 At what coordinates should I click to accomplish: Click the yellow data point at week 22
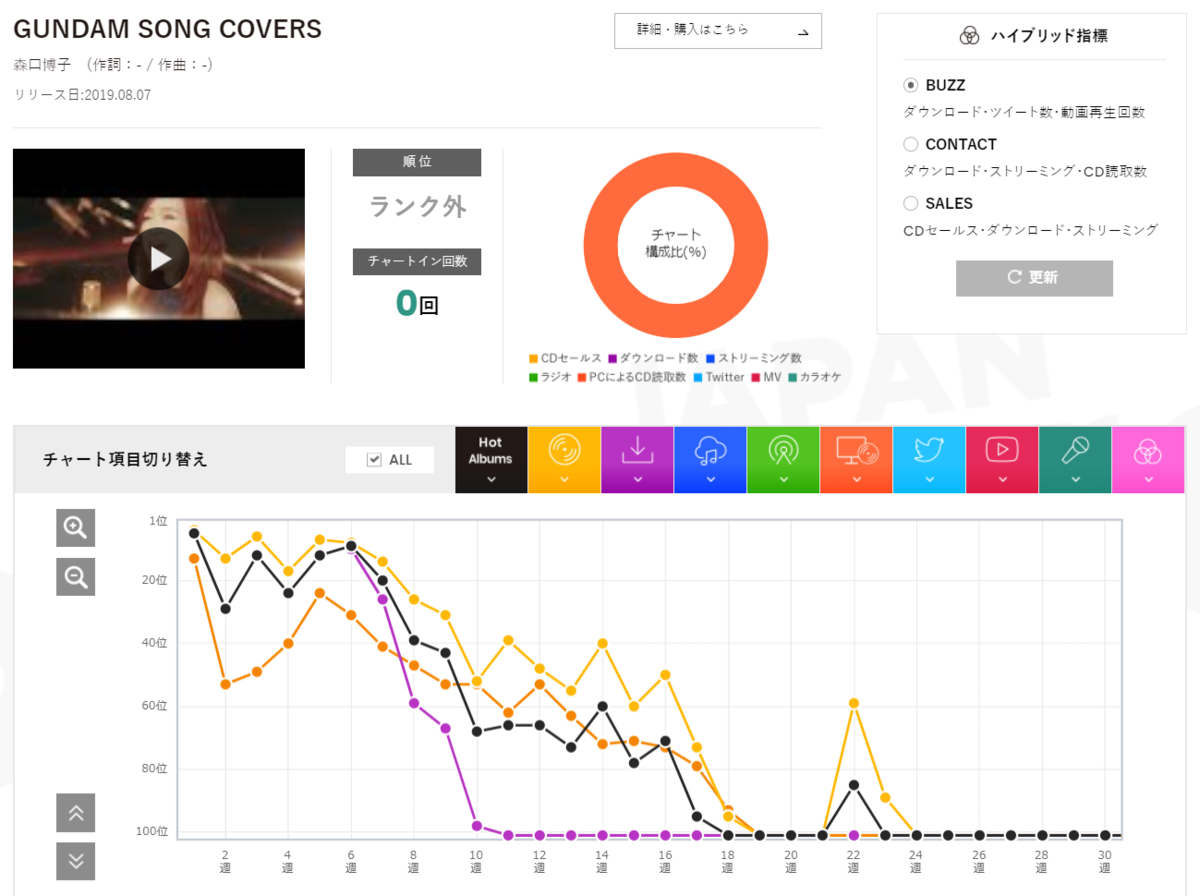click(x=854, y=703)
